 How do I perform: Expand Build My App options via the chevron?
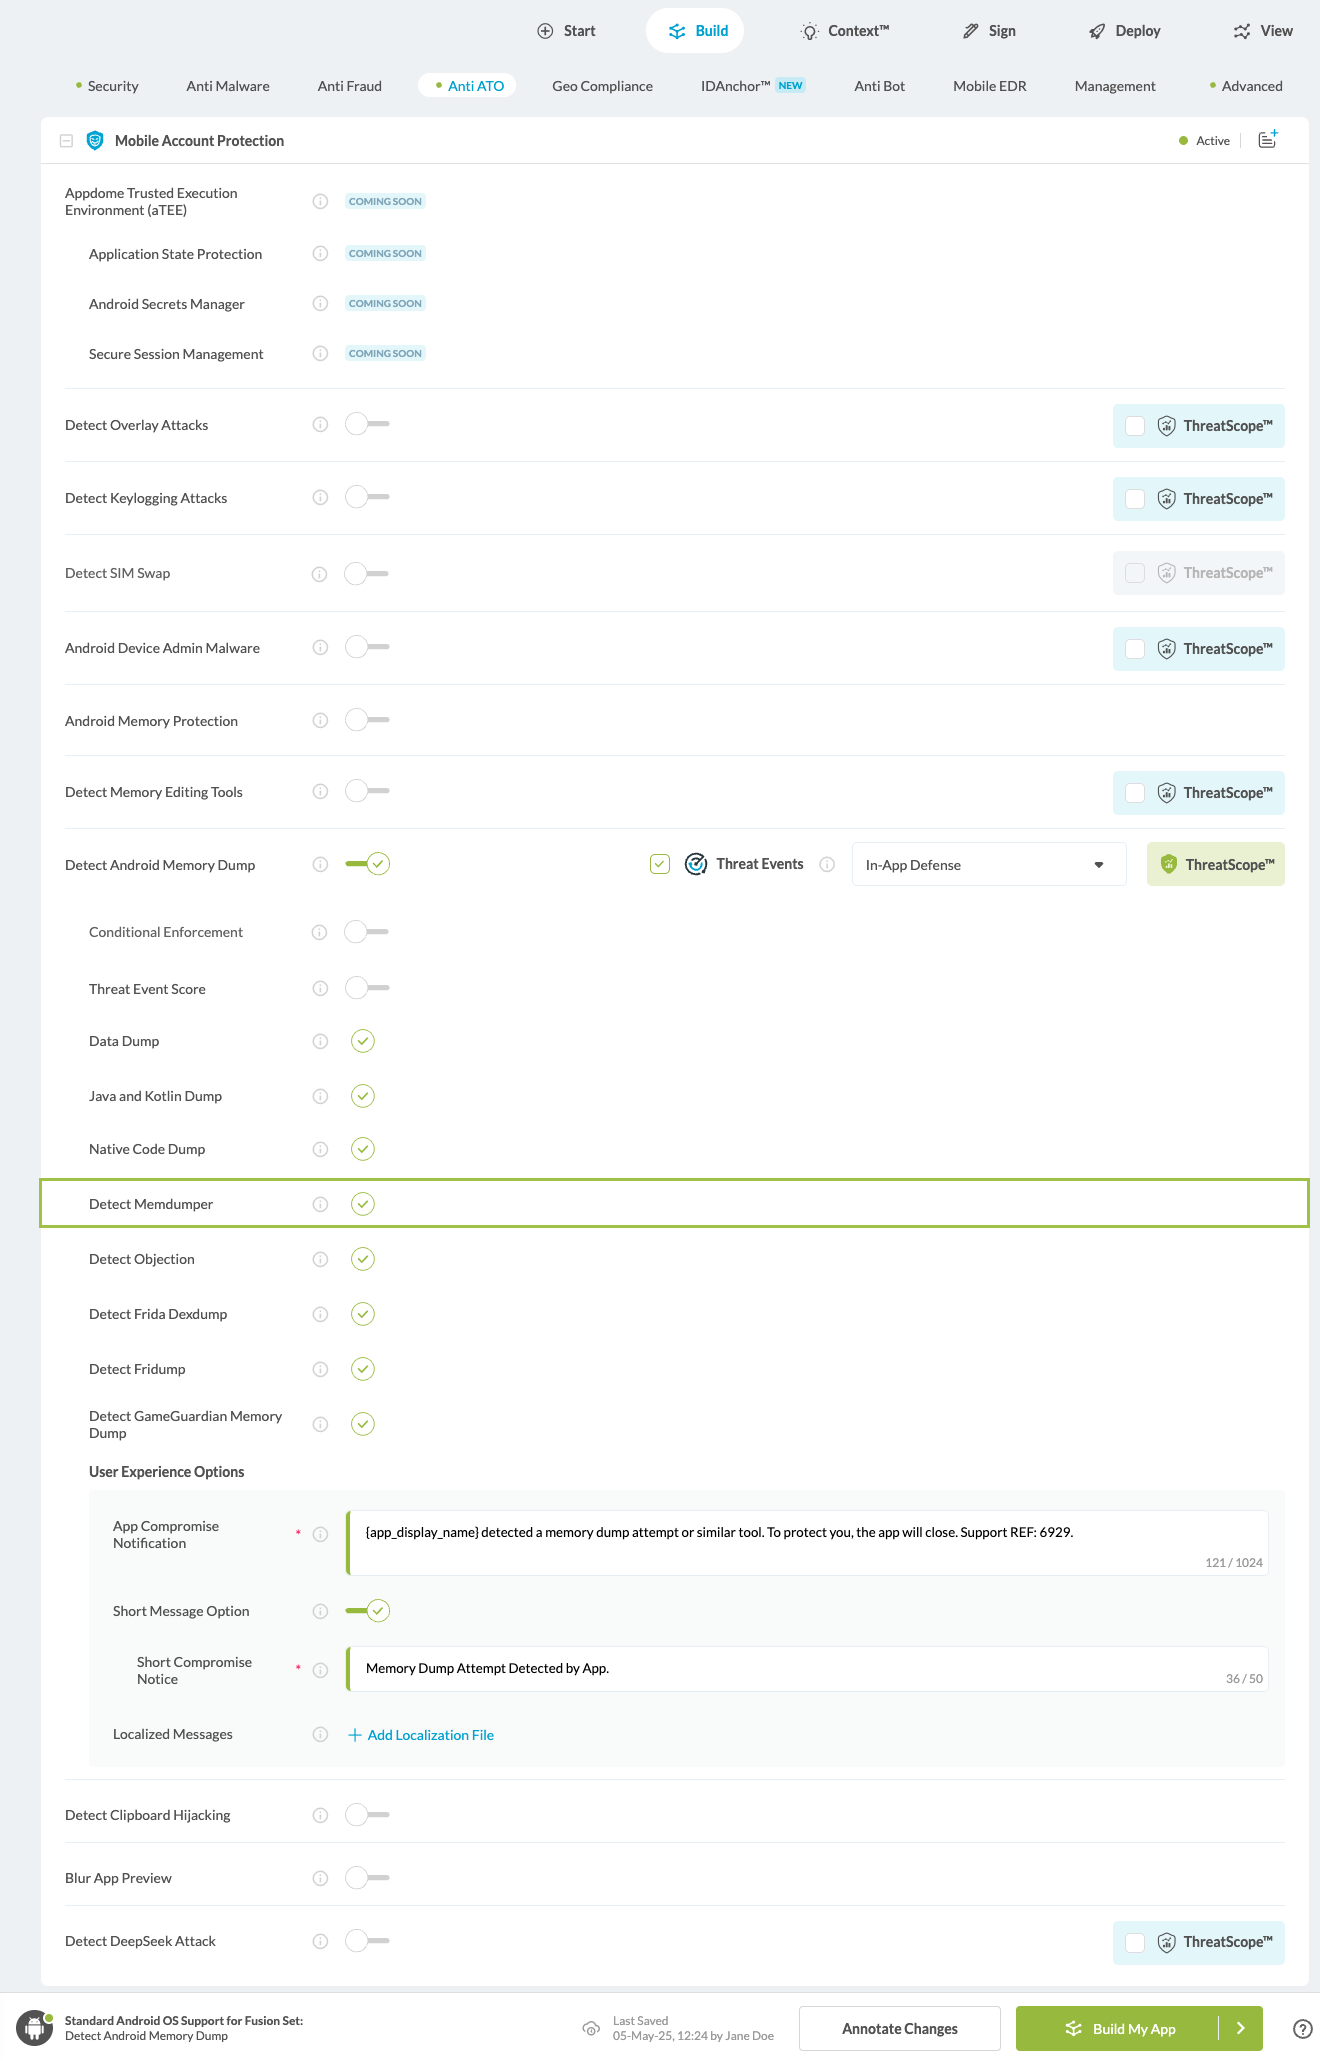click(x=1240, y=2028)
